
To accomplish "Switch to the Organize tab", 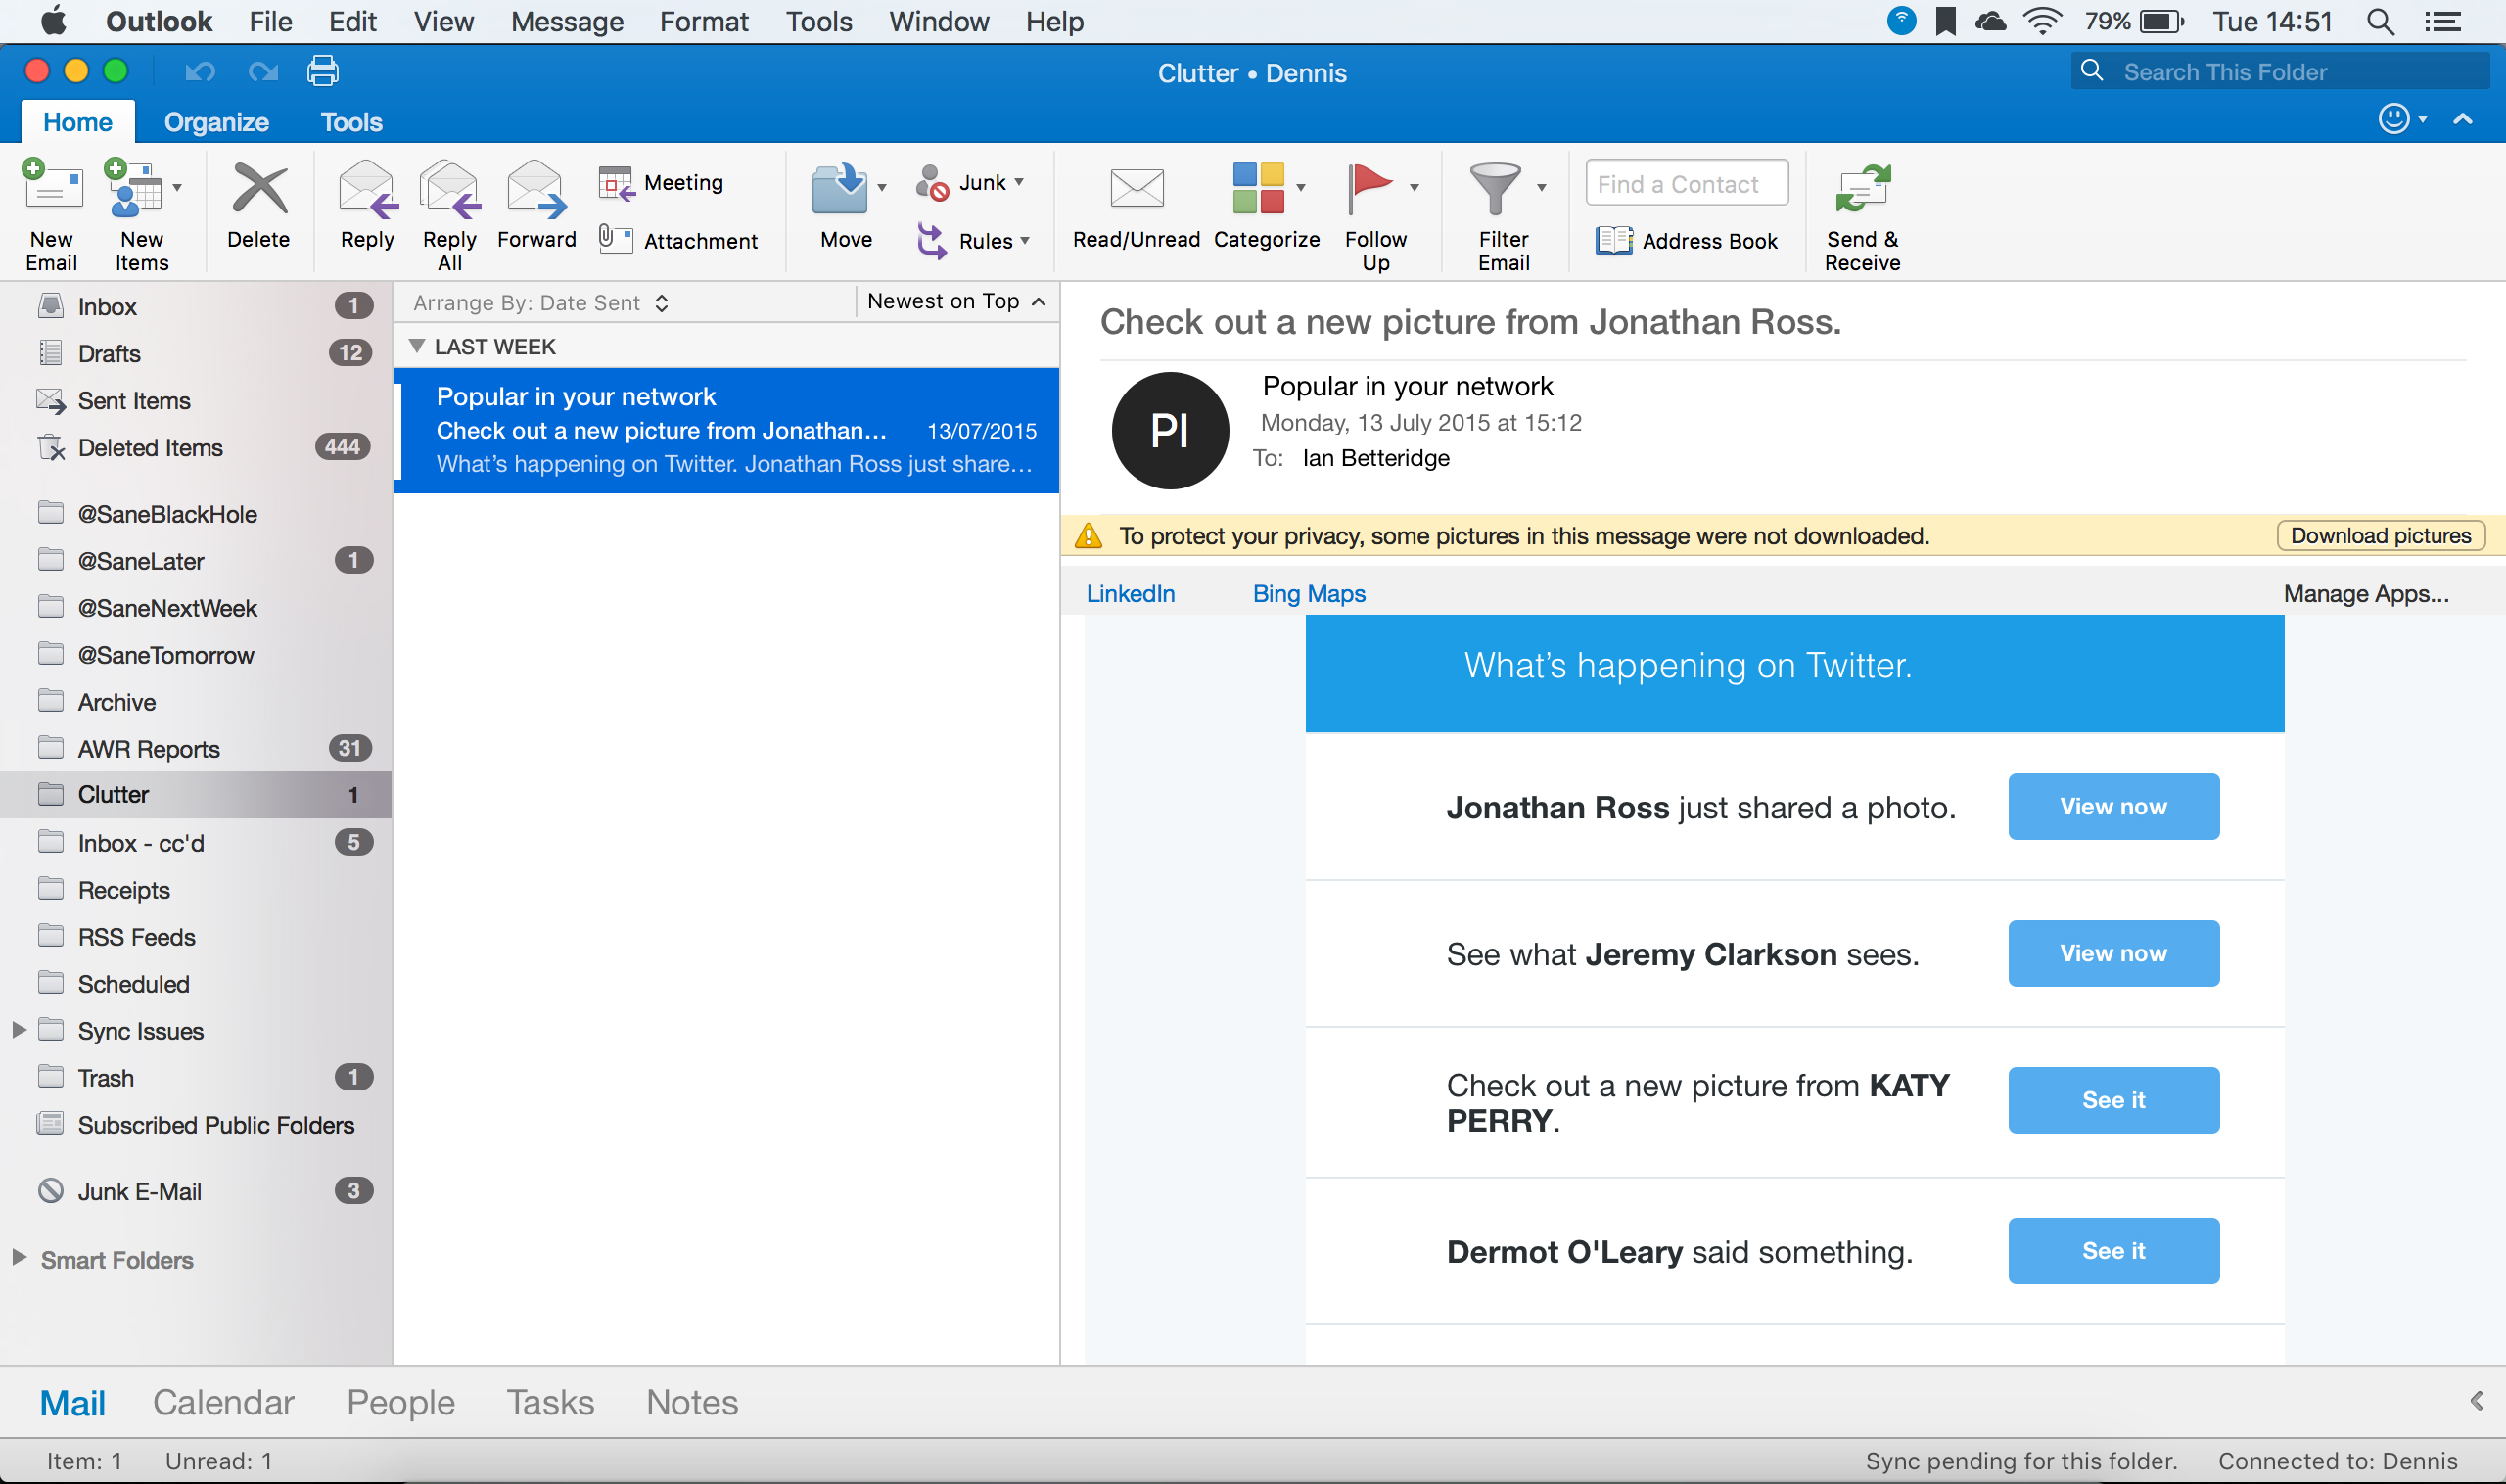I will 216,121.
